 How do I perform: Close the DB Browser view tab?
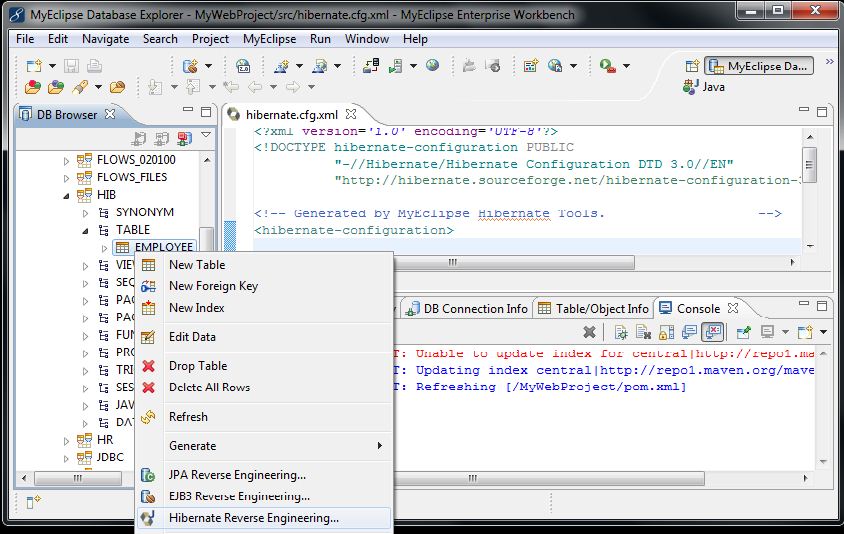click(110, 114)
